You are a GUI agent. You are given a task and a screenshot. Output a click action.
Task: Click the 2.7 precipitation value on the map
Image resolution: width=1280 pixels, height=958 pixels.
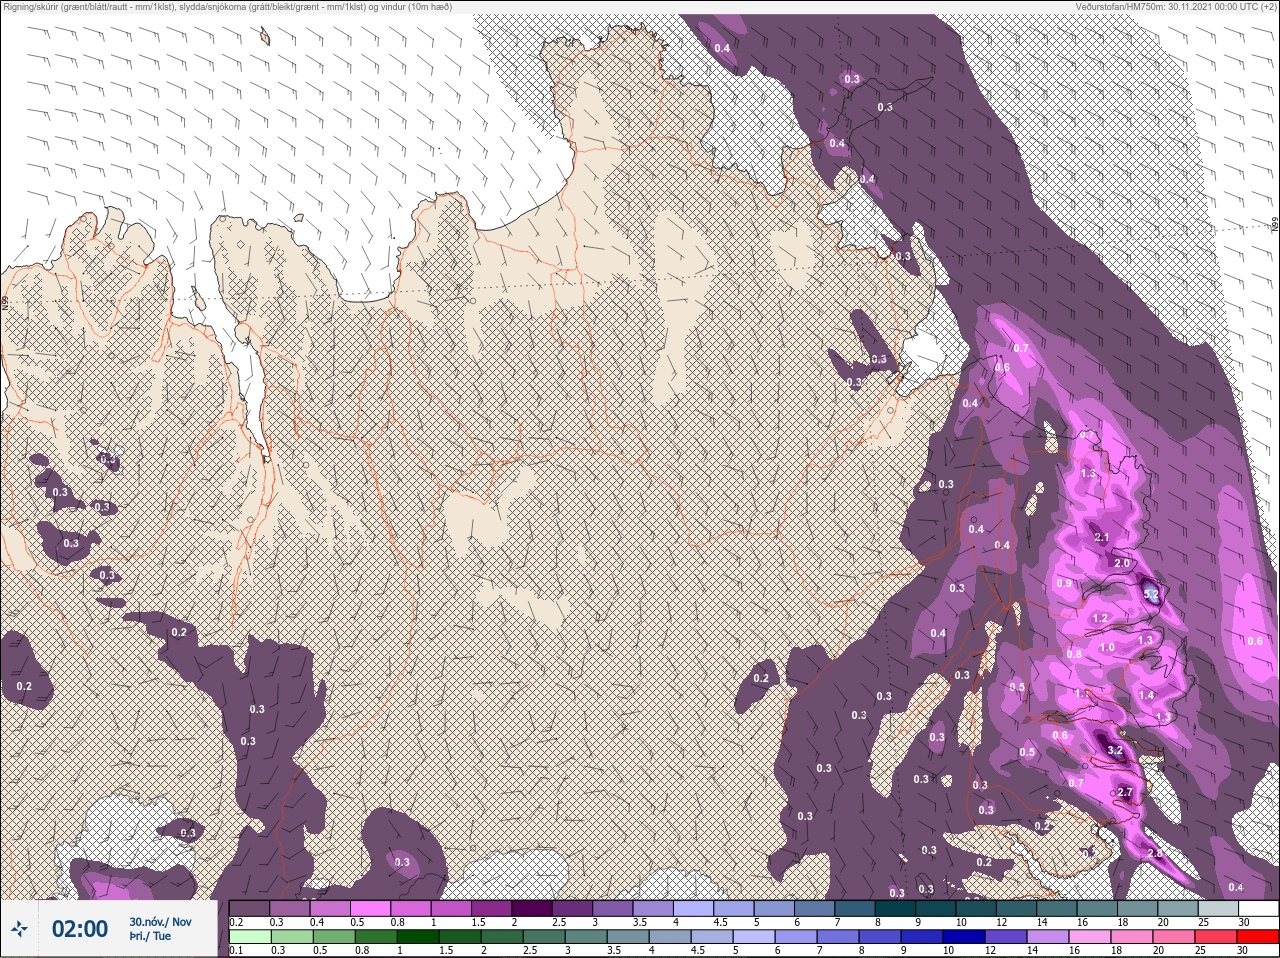(1124, 792)
